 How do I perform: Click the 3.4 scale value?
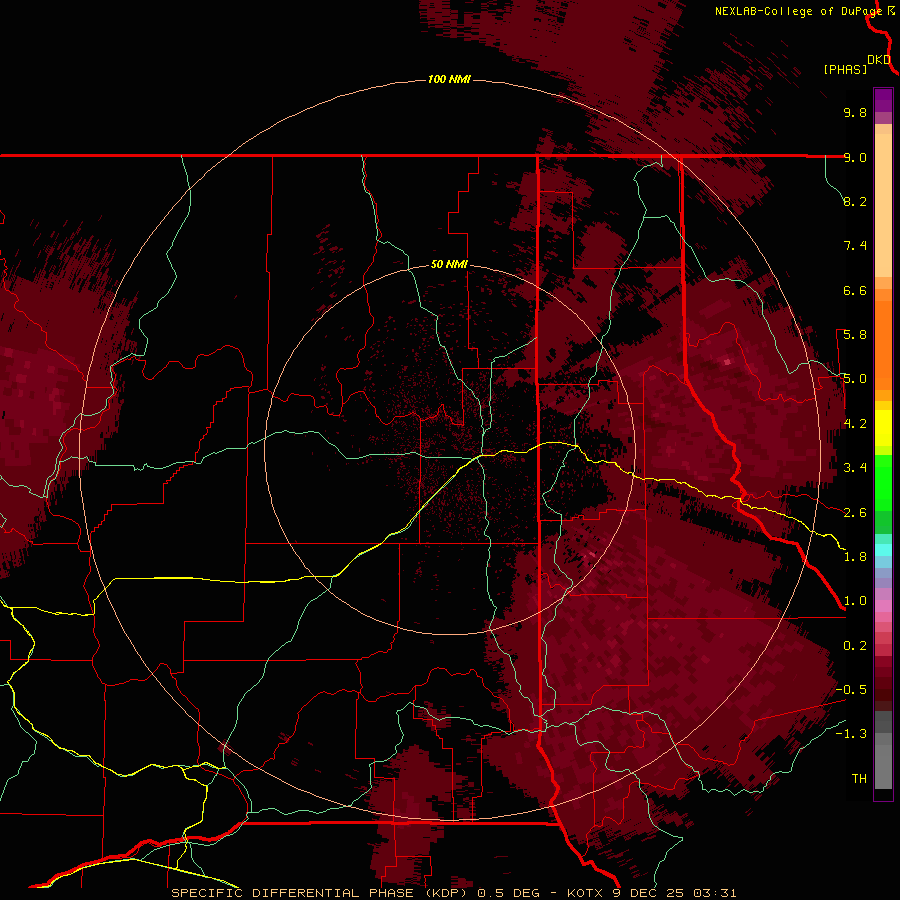coord(855,468)
